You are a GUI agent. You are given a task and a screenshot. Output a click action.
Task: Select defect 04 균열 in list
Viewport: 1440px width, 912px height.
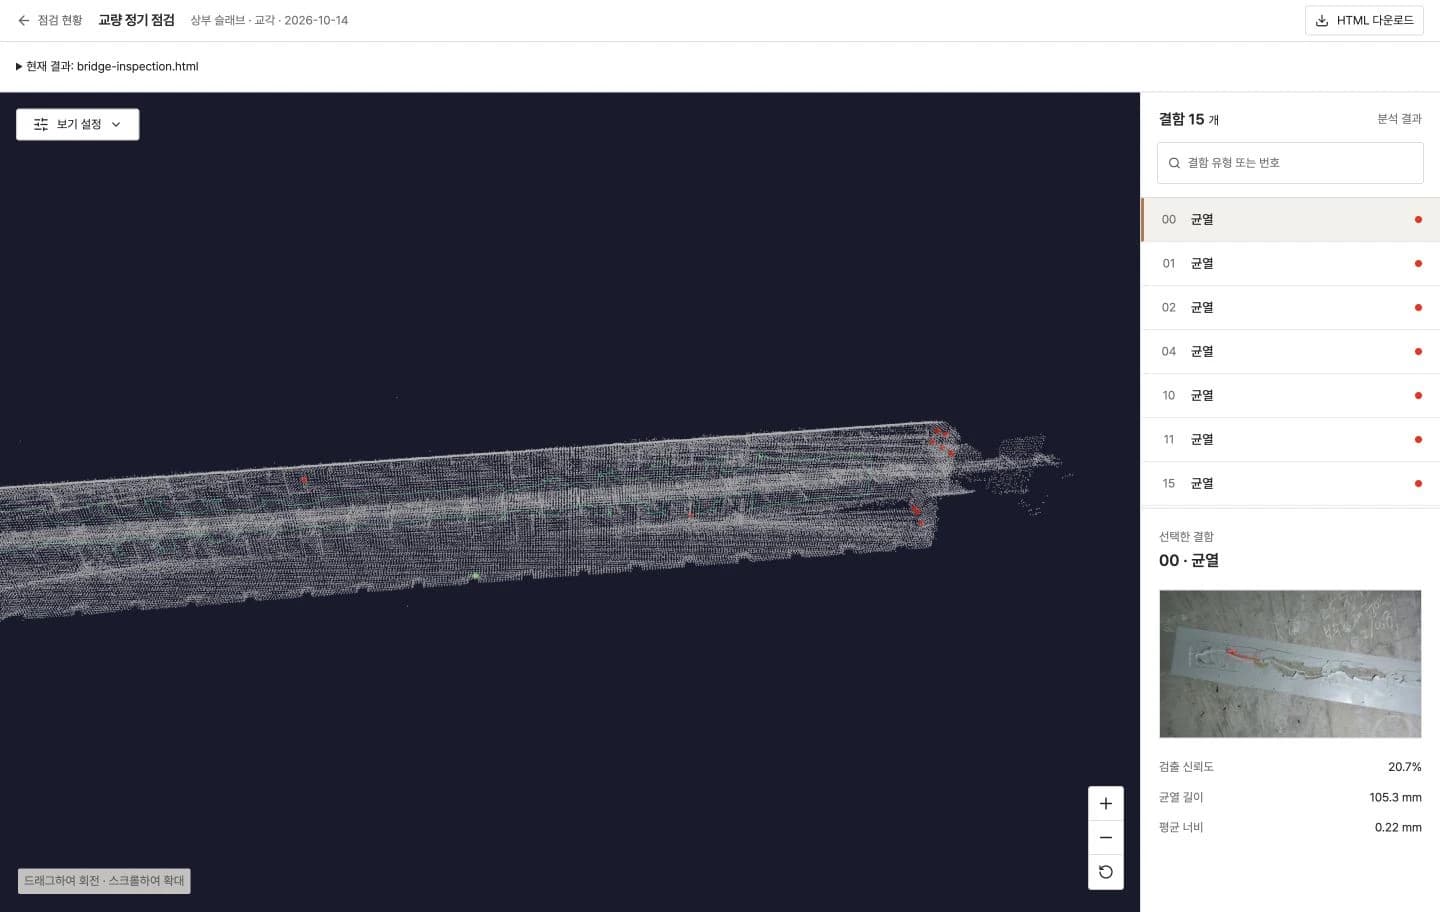[x=1291, y=352]
